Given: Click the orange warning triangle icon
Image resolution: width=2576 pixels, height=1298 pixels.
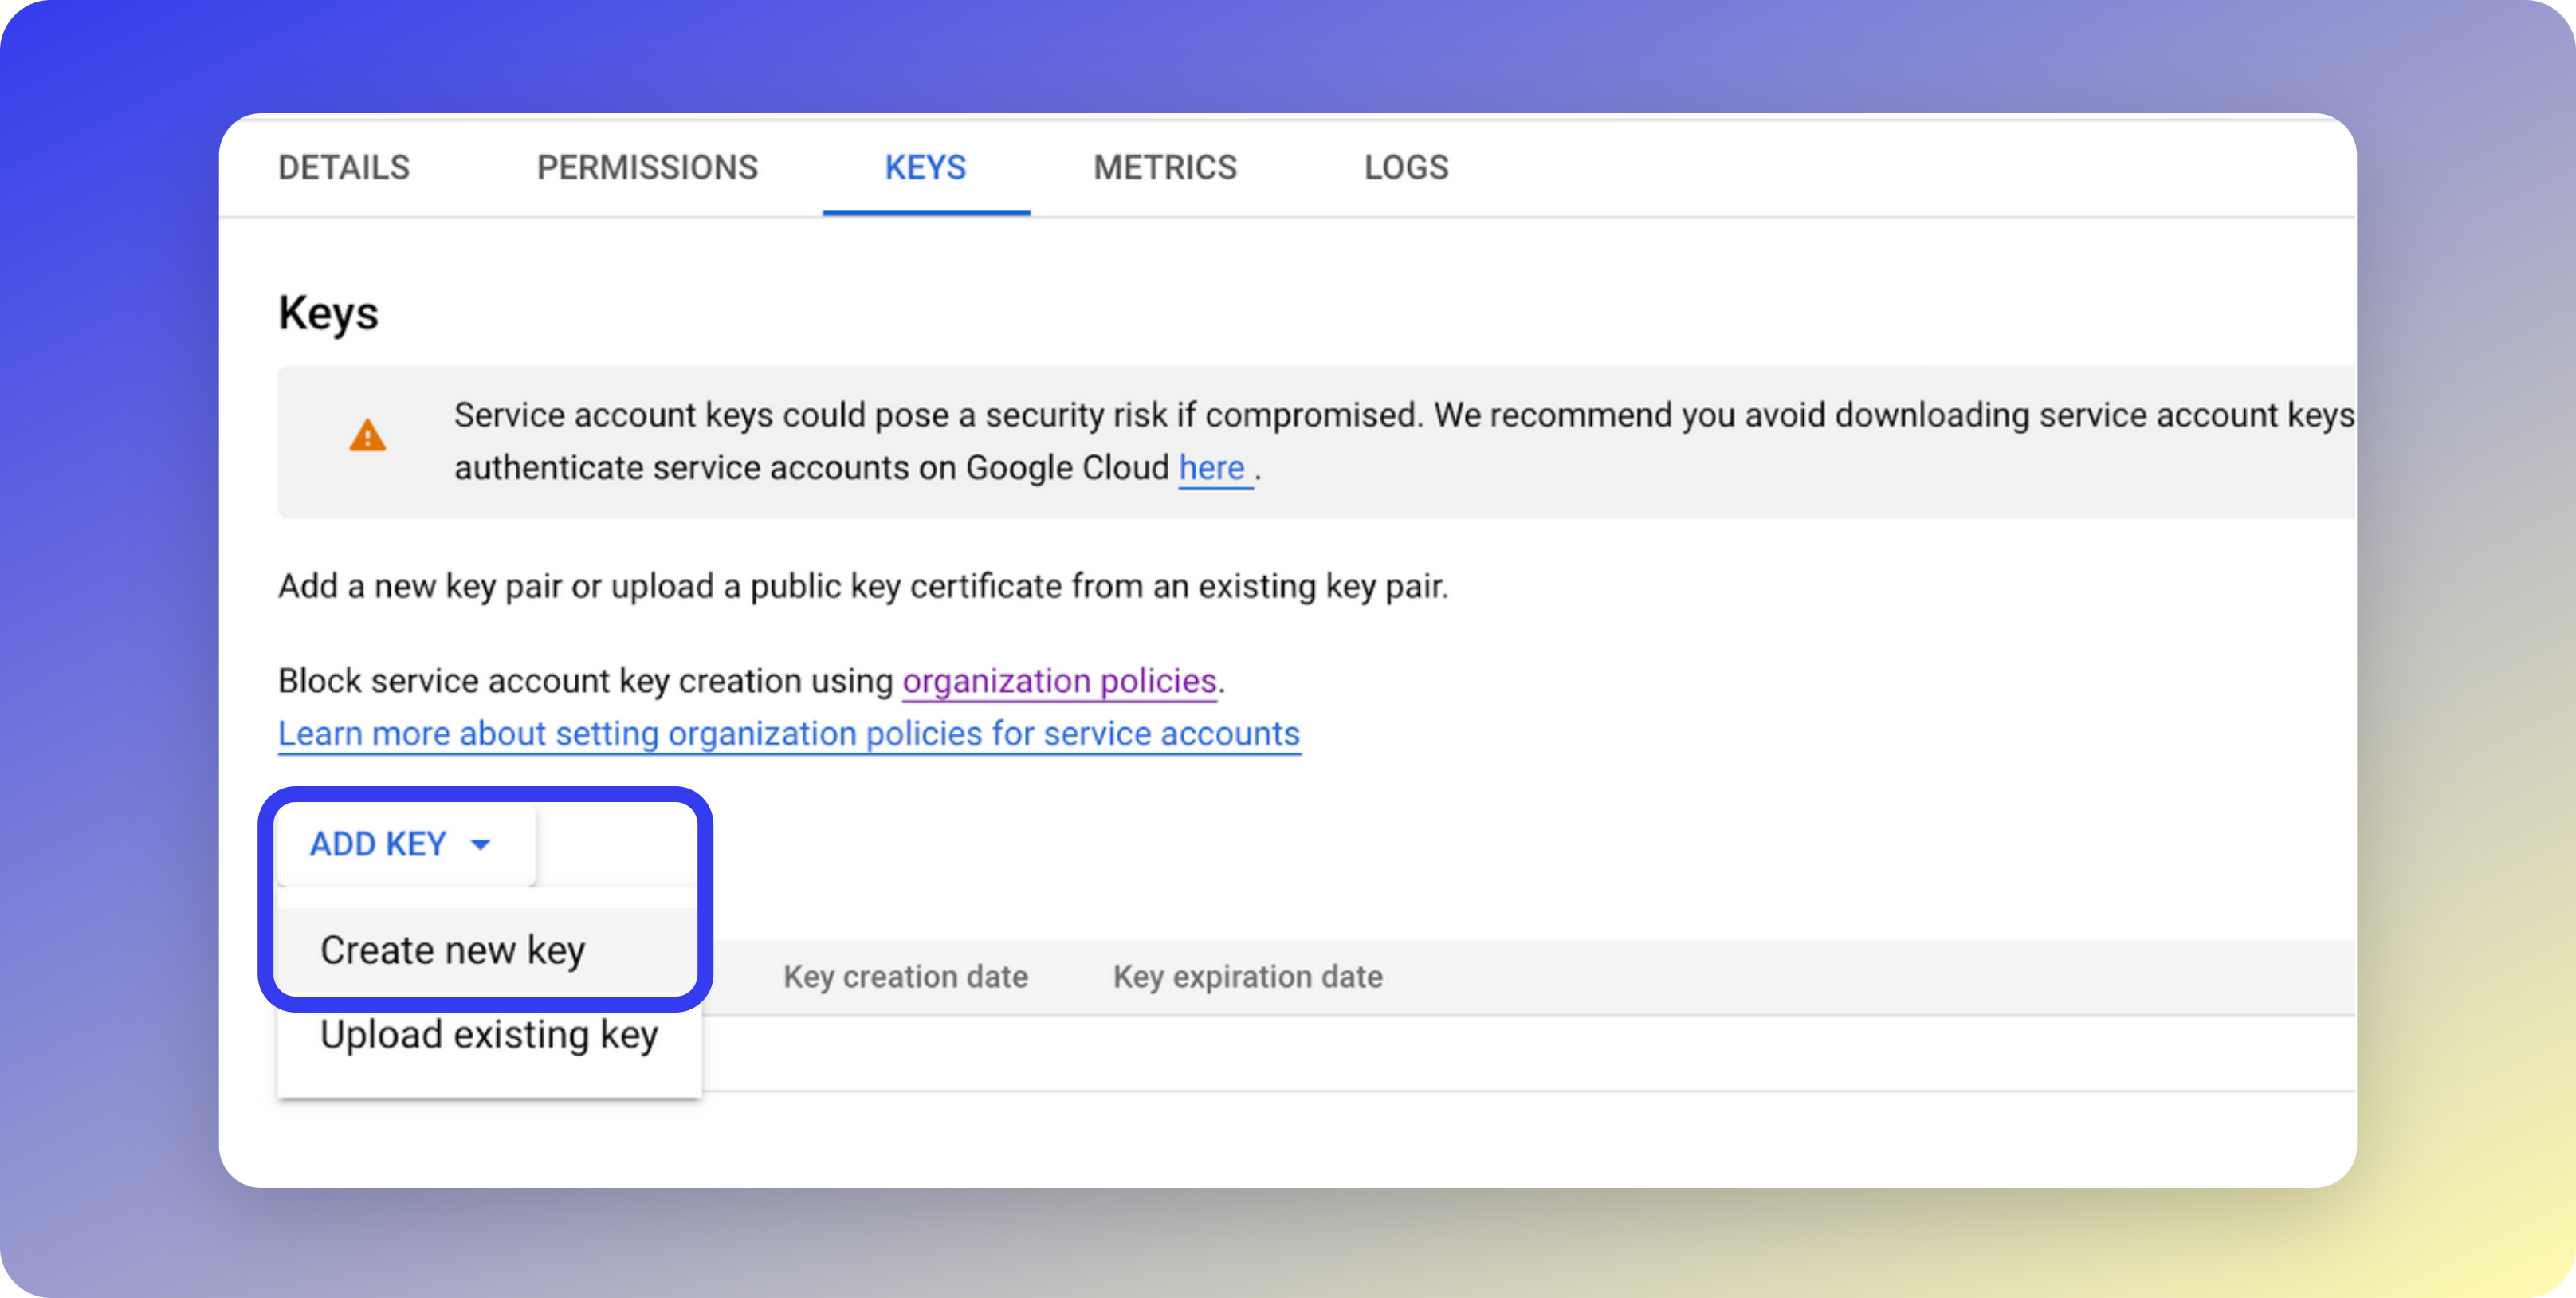Looking at the screenshot, I should click(367, 436).
